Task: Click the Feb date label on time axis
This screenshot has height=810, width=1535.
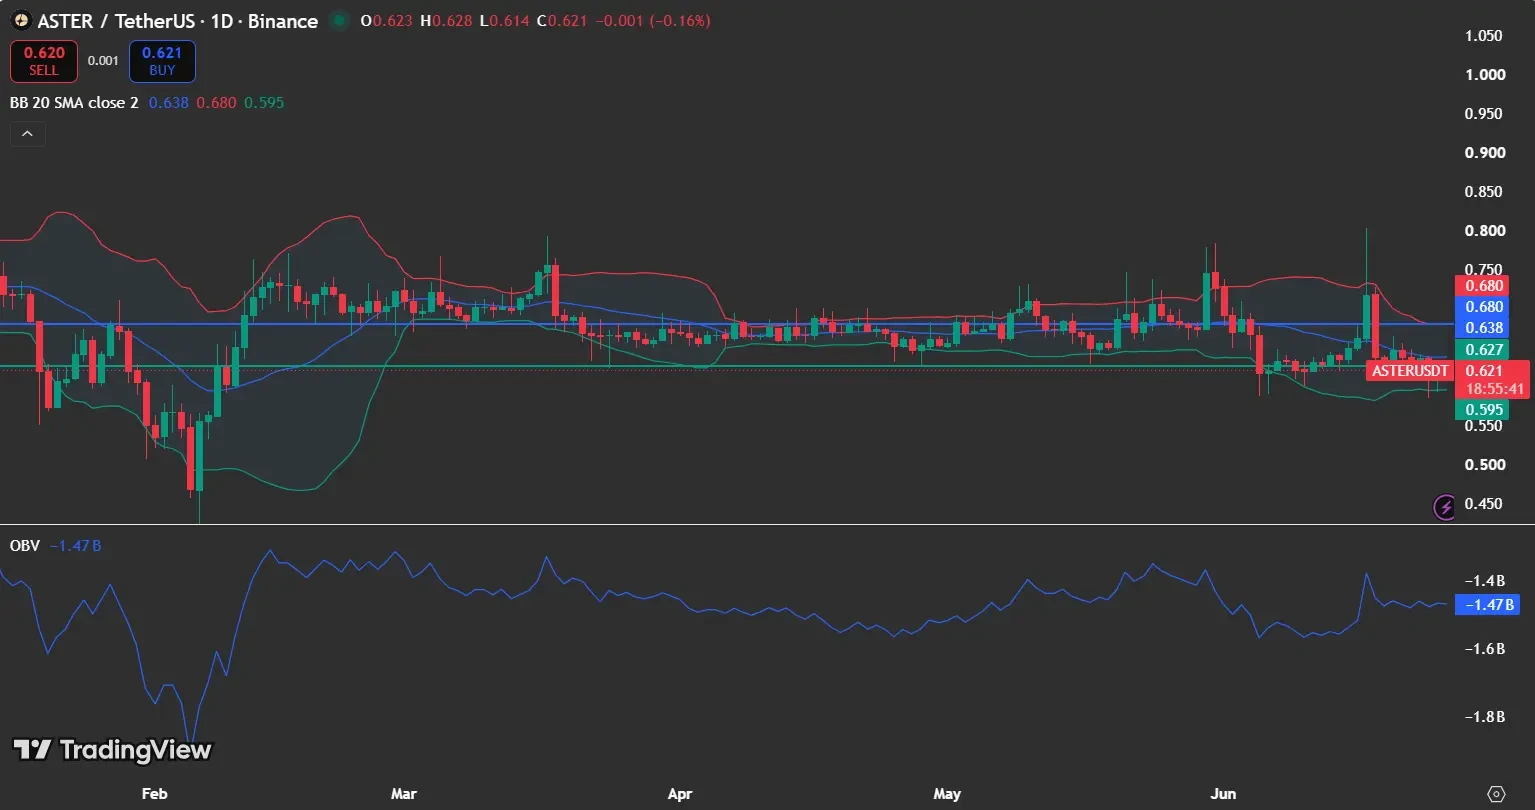Action: 154,794
